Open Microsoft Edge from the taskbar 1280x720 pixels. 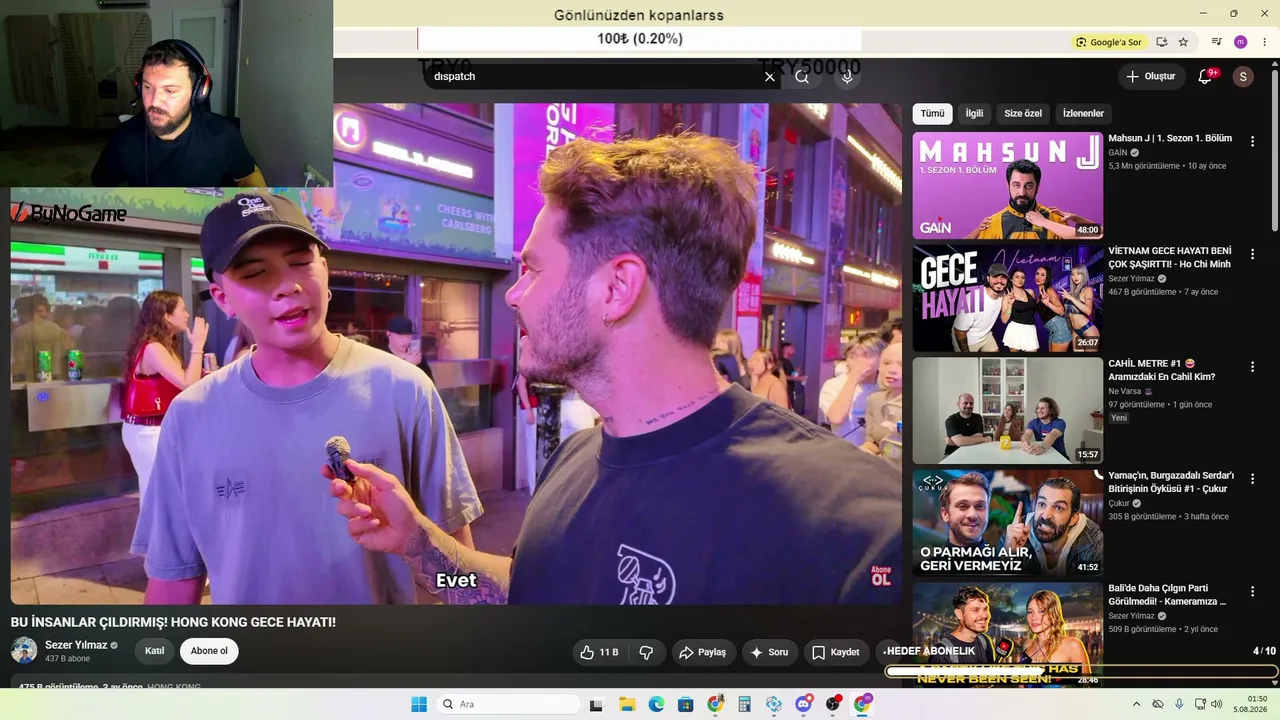pos(656,704)
